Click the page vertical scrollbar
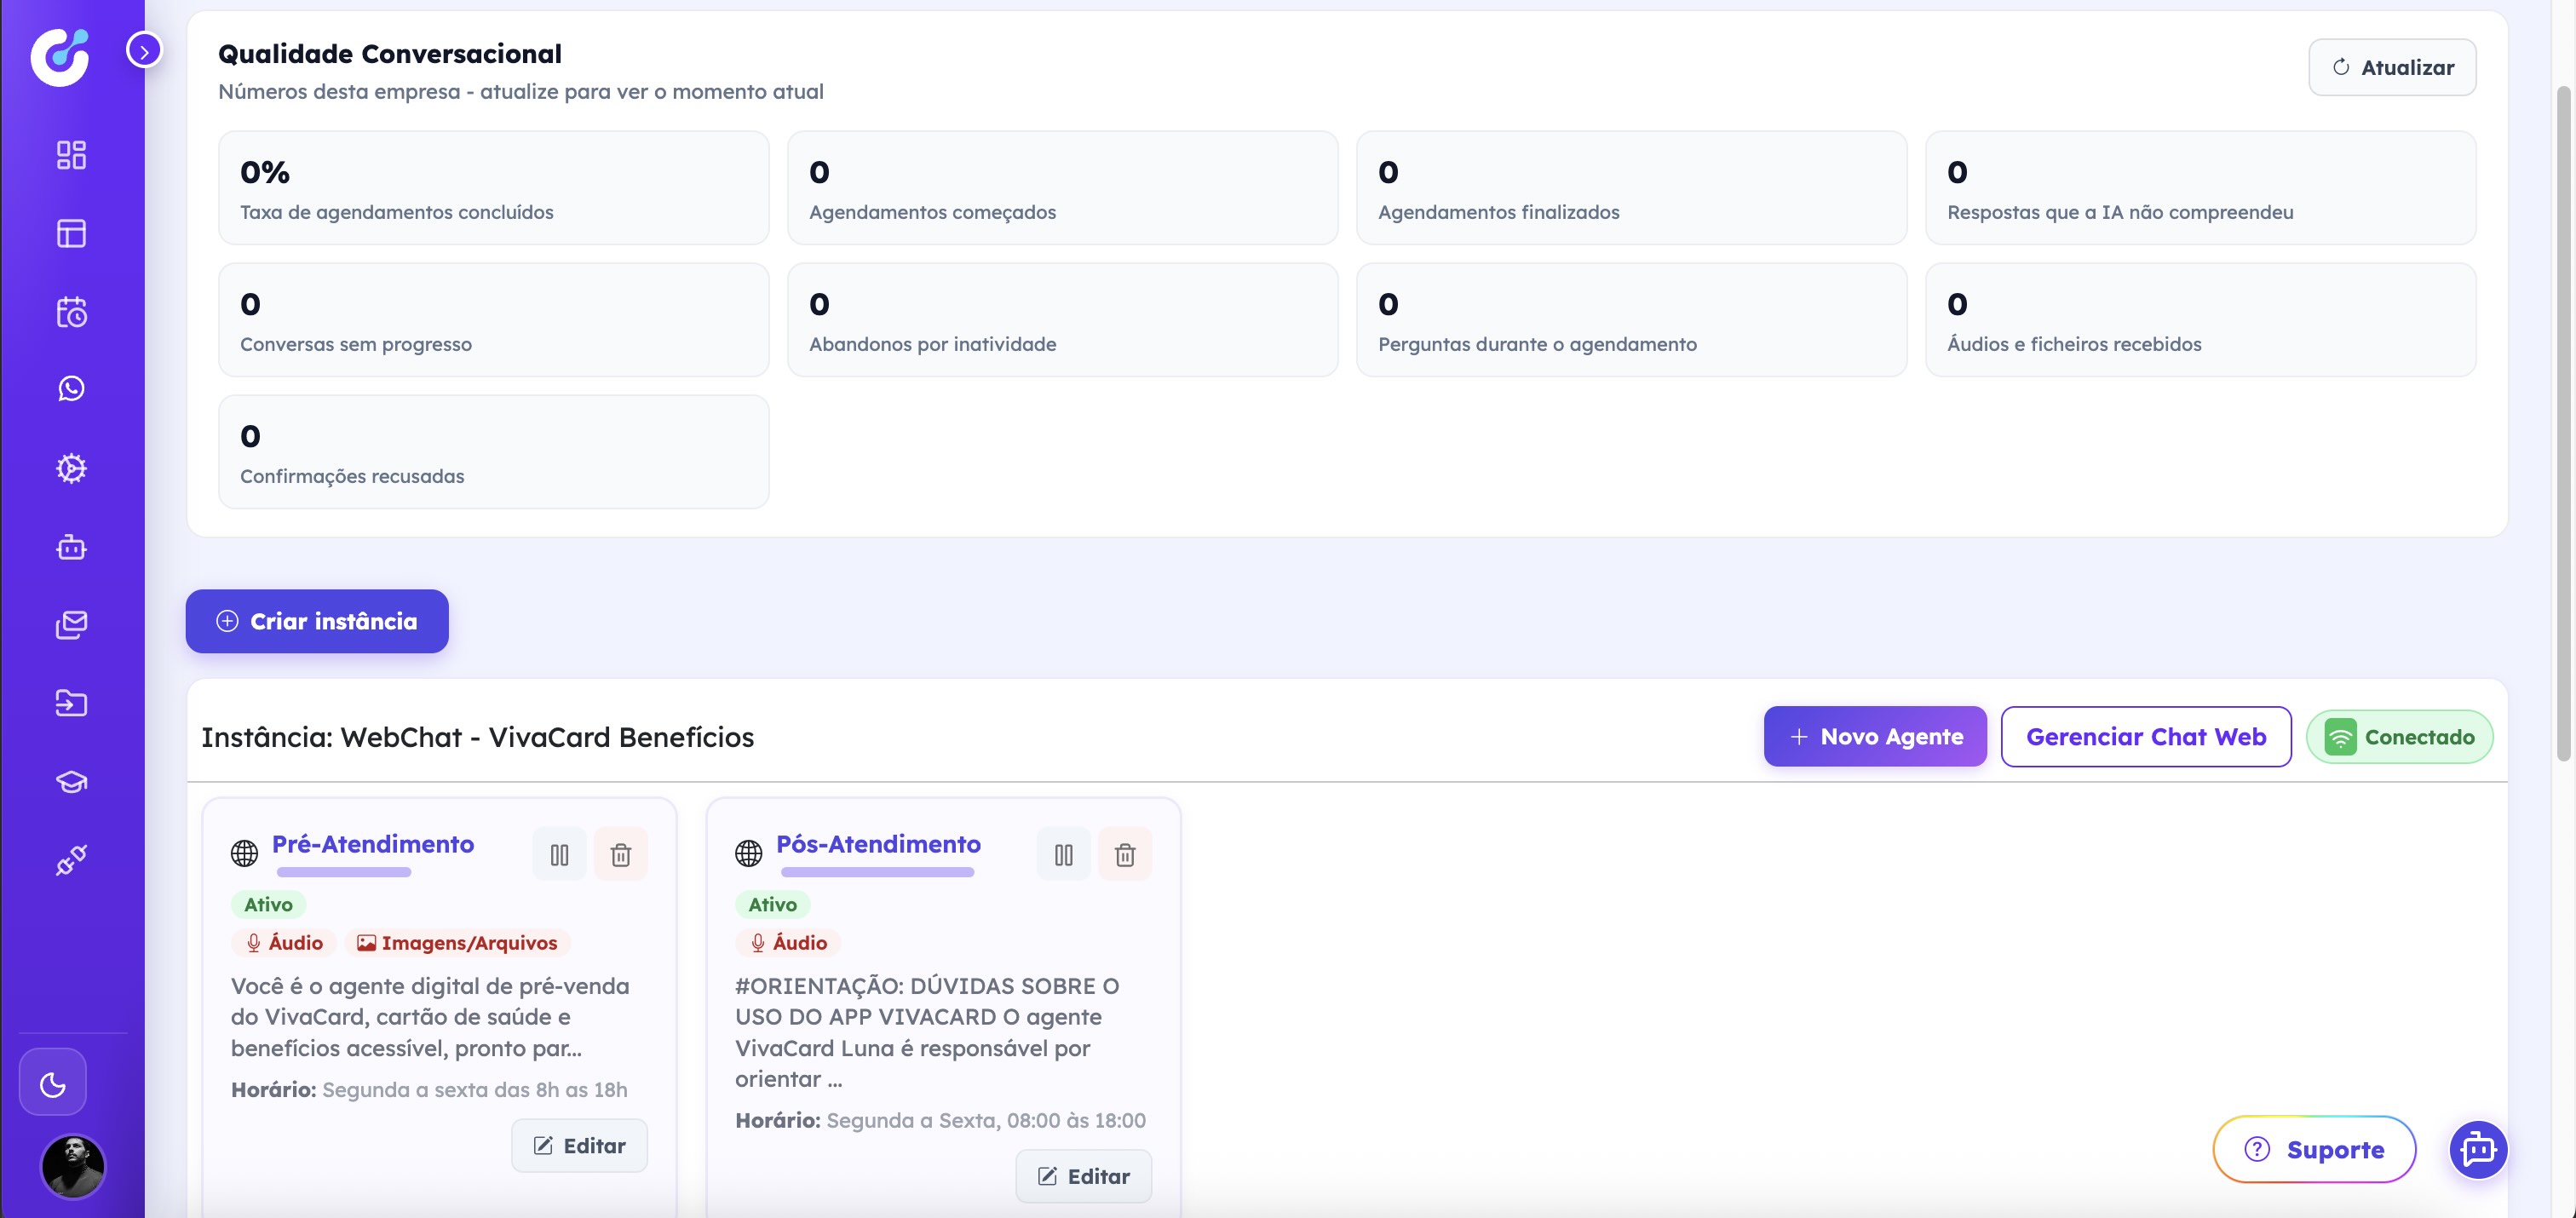This screenshot has height=1218, width=2576. coord(2564,424)
